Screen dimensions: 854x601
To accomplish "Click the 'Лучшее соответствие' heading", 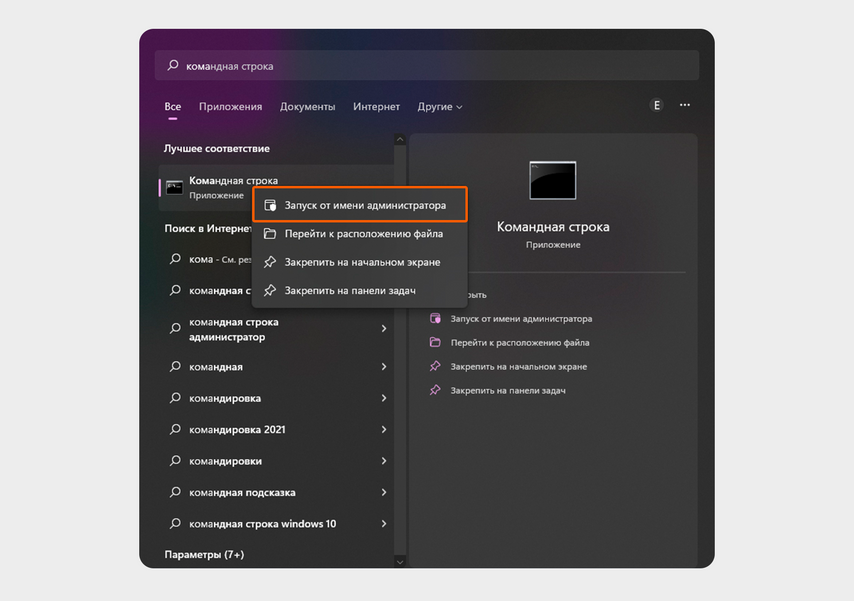I will [217, 148].
